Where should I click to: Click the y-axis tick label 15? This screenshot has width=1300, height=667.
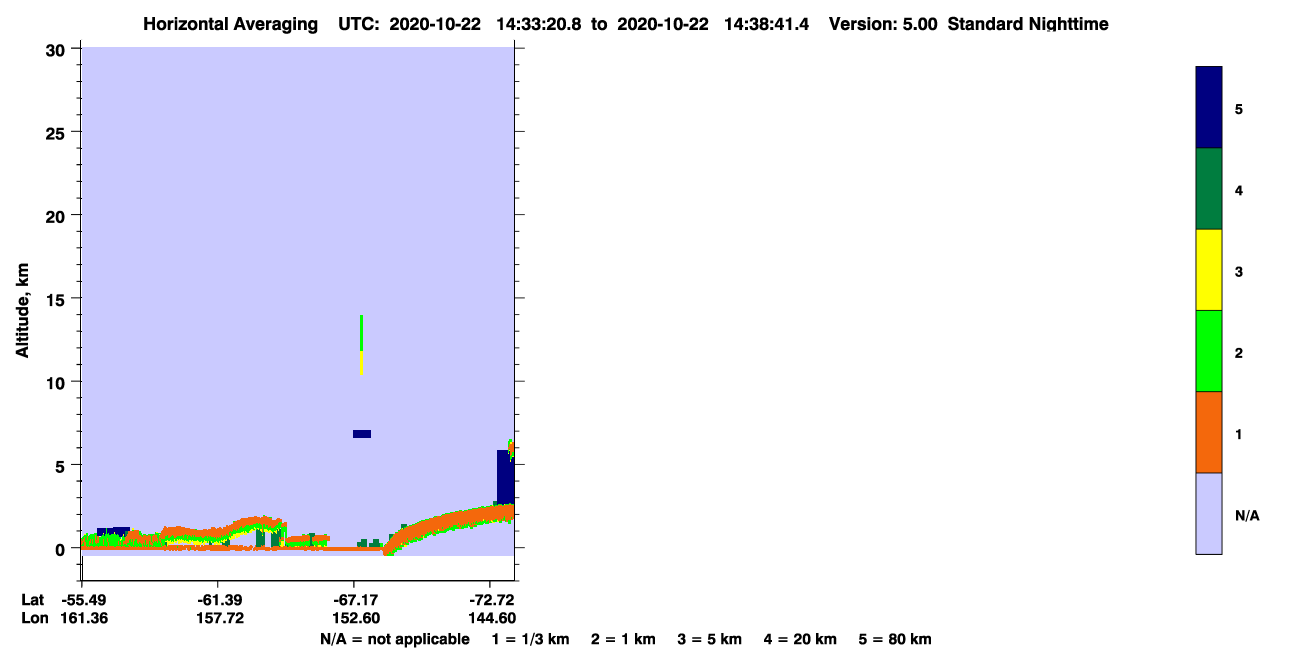click(x=58, y=299)
